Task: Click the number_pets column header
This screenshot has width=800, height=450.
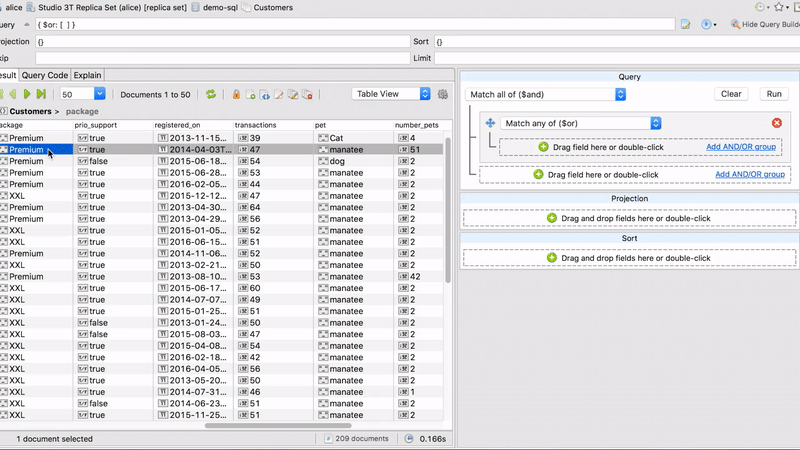Action: tap(416, 125)
